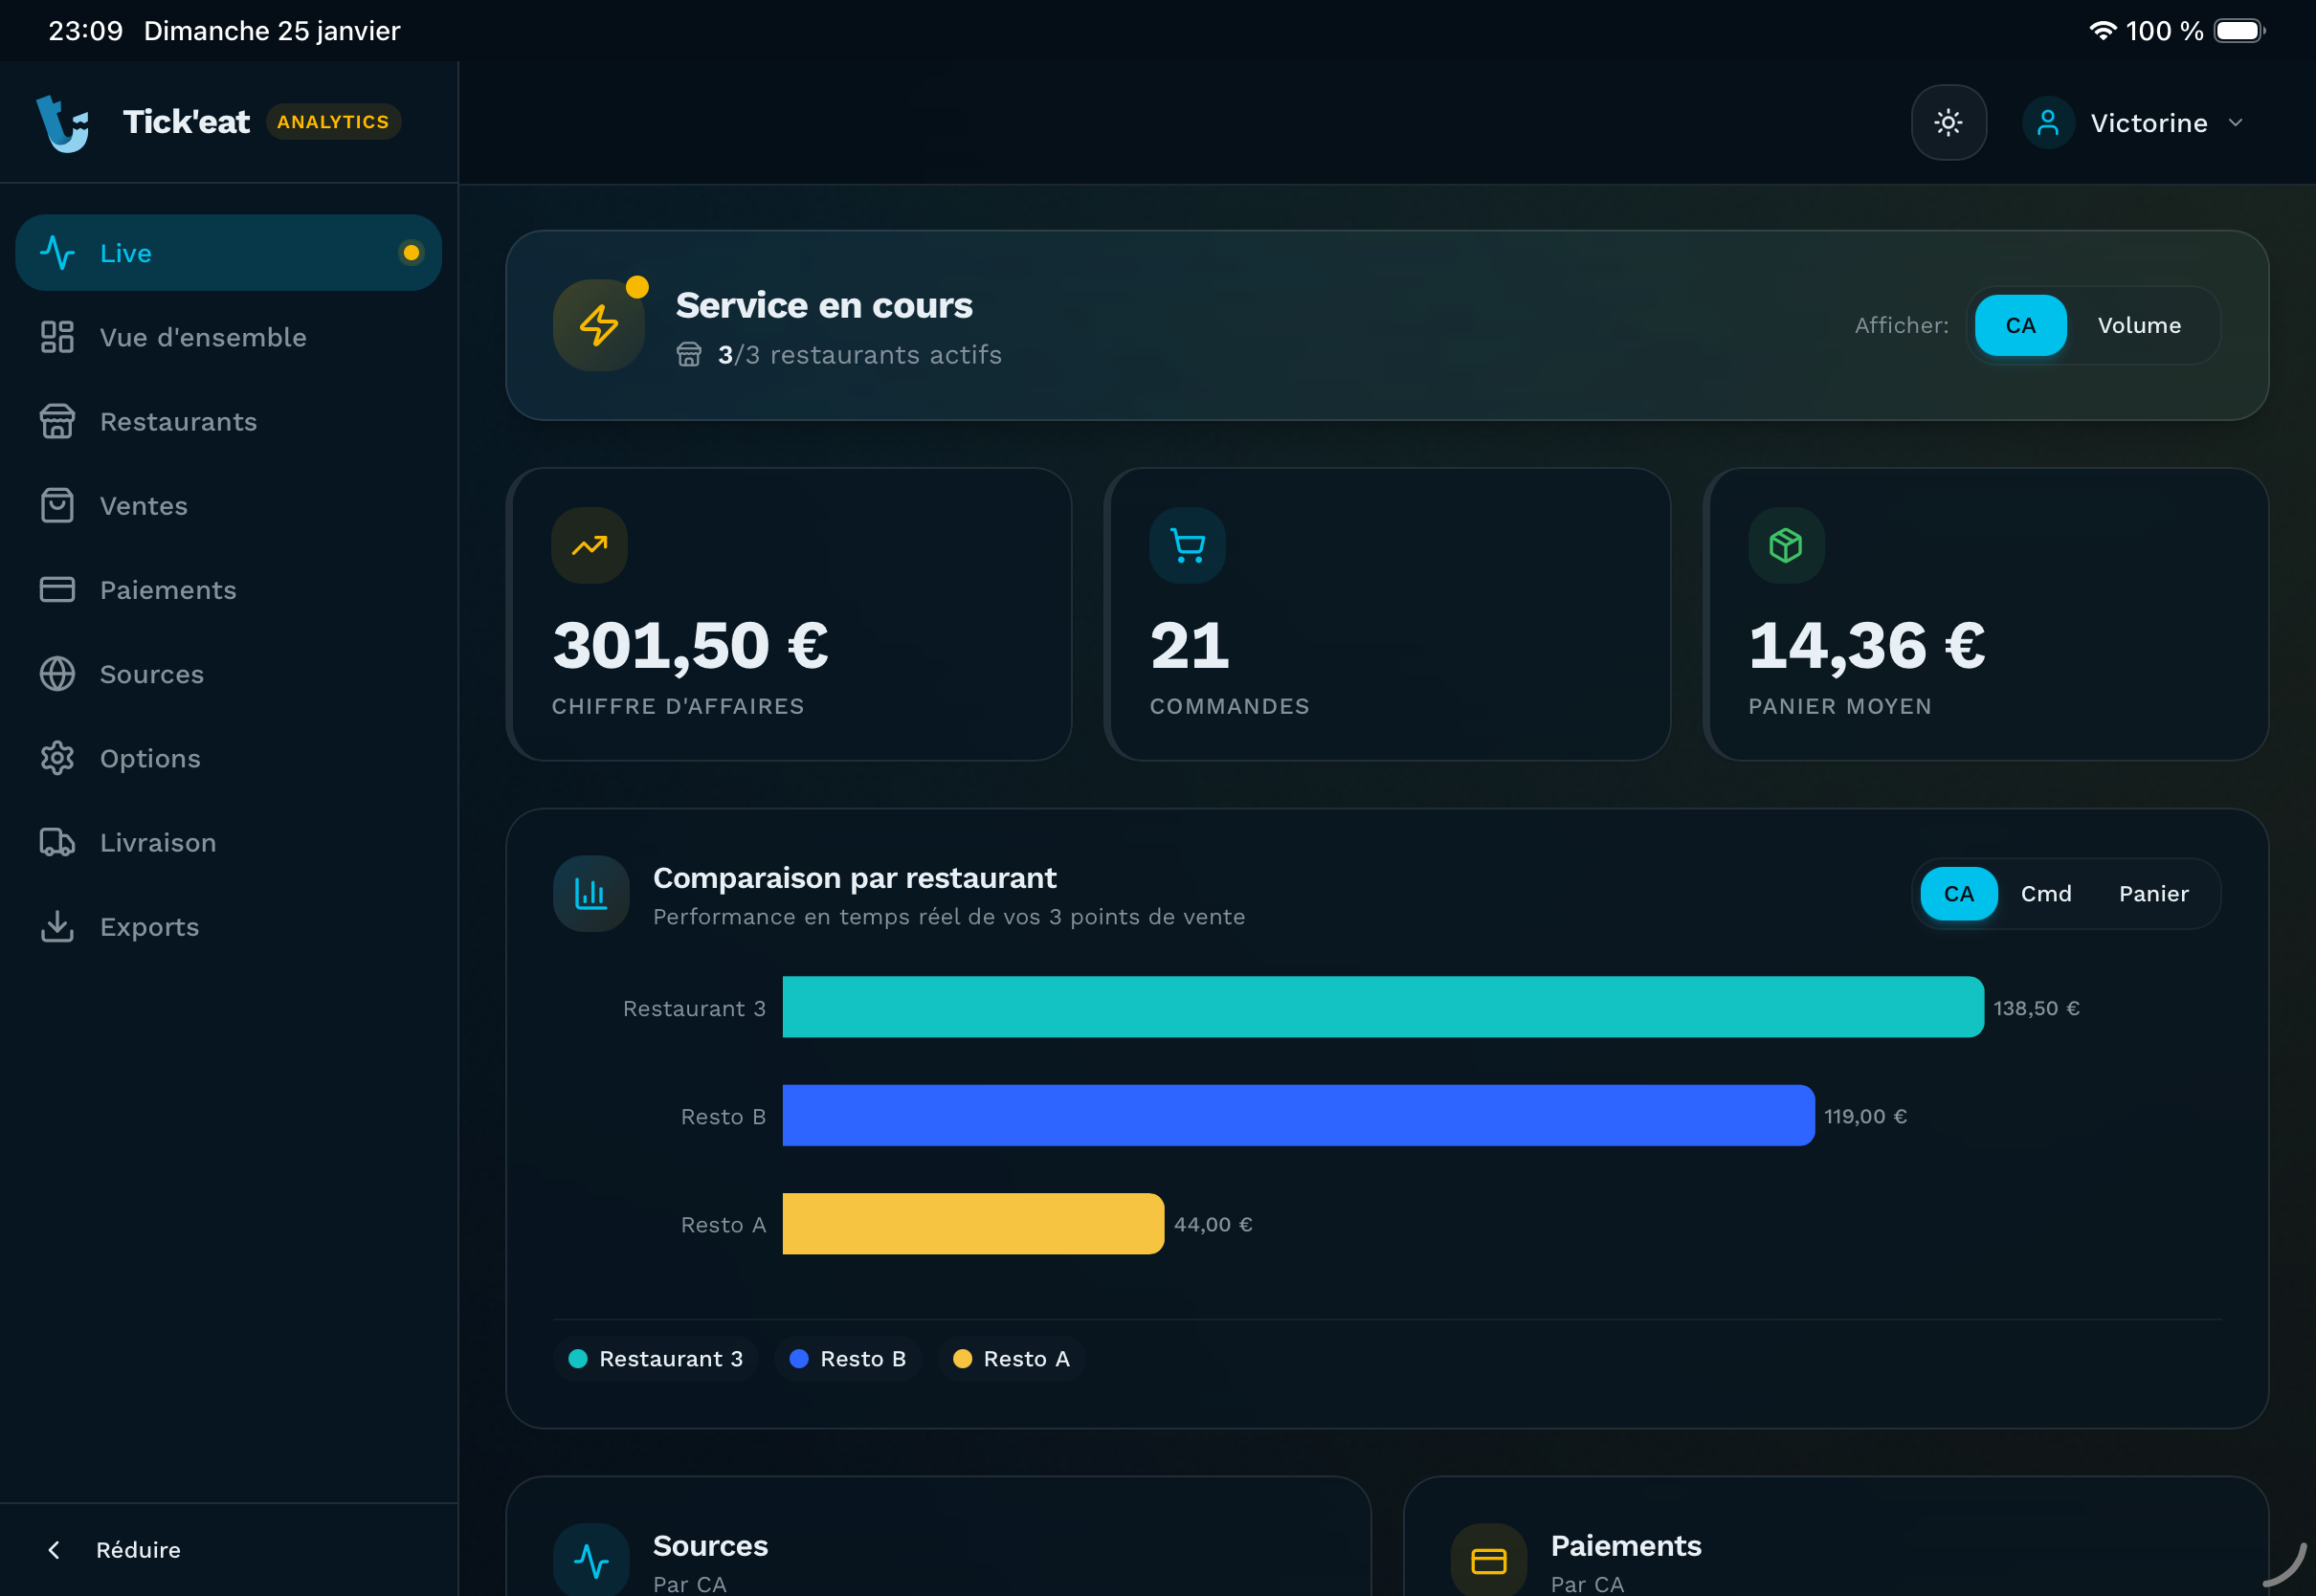Screen dimensions: 2316x1596
Task: Open the Livraison section
Action: tap(157, 843)
